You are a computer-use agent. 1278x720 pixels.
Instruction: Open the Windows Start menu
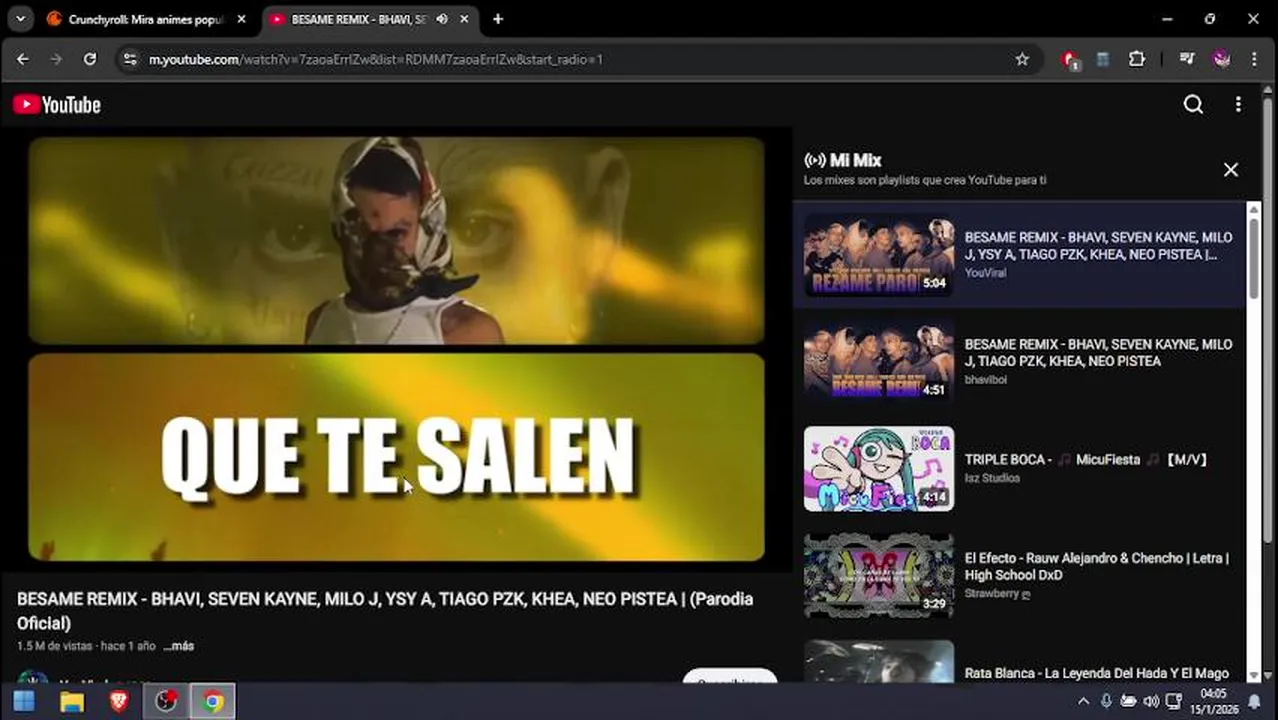pyautogui.click(x=24, y=701)
